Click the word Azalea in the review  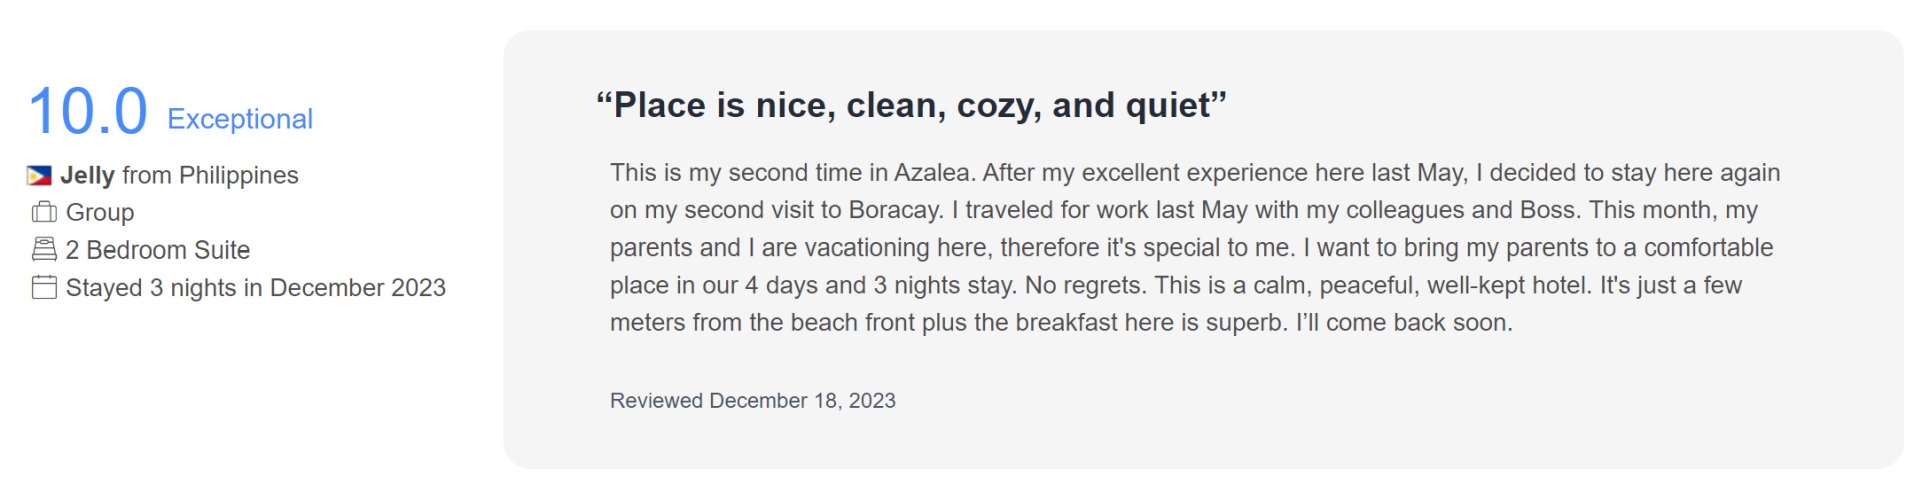pyautogui.click(x=931, y=173)
